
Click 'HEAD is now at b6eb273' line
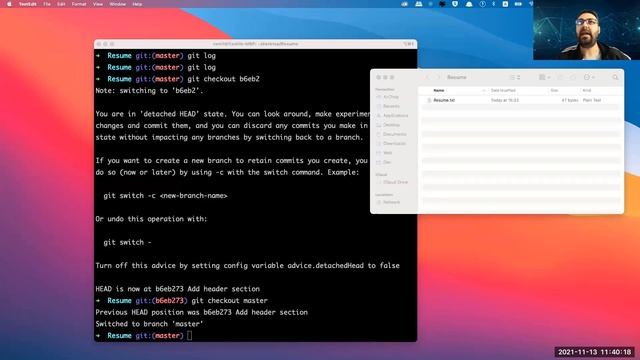(178, 289)
